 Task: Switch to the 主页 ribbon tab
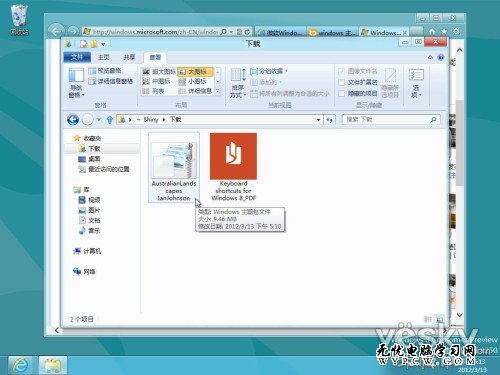pyautogui.click(x=103, y=57)
